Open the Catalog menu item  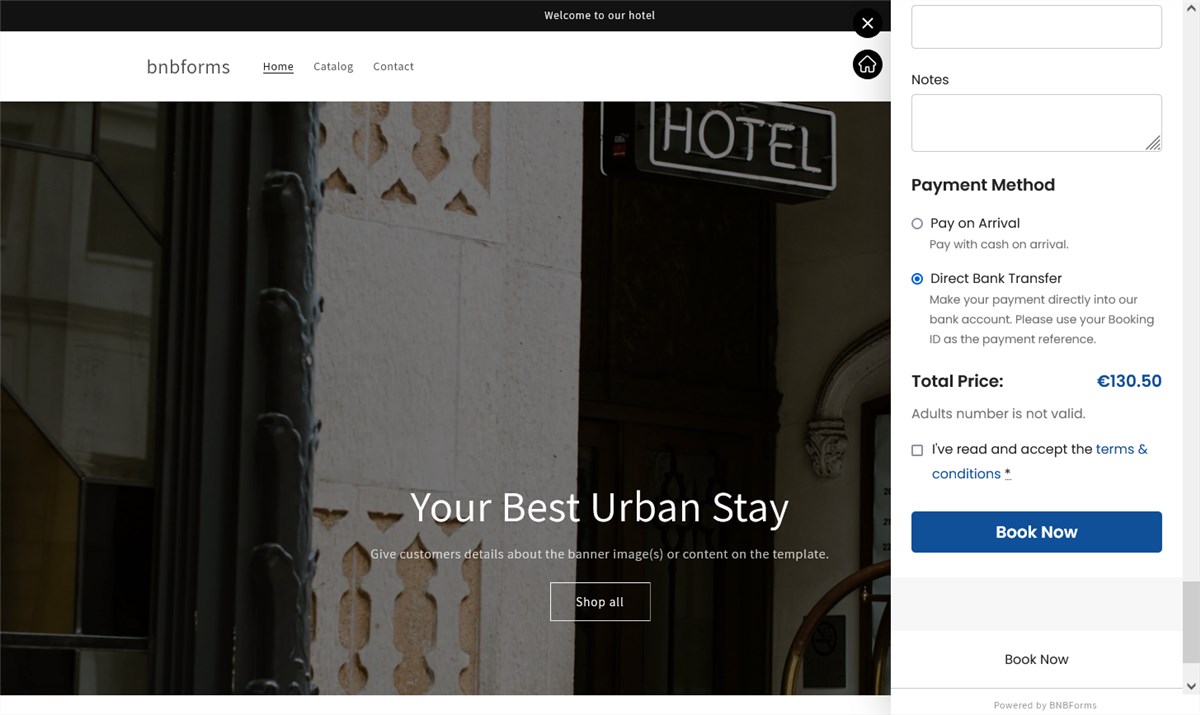pos(333,67)
